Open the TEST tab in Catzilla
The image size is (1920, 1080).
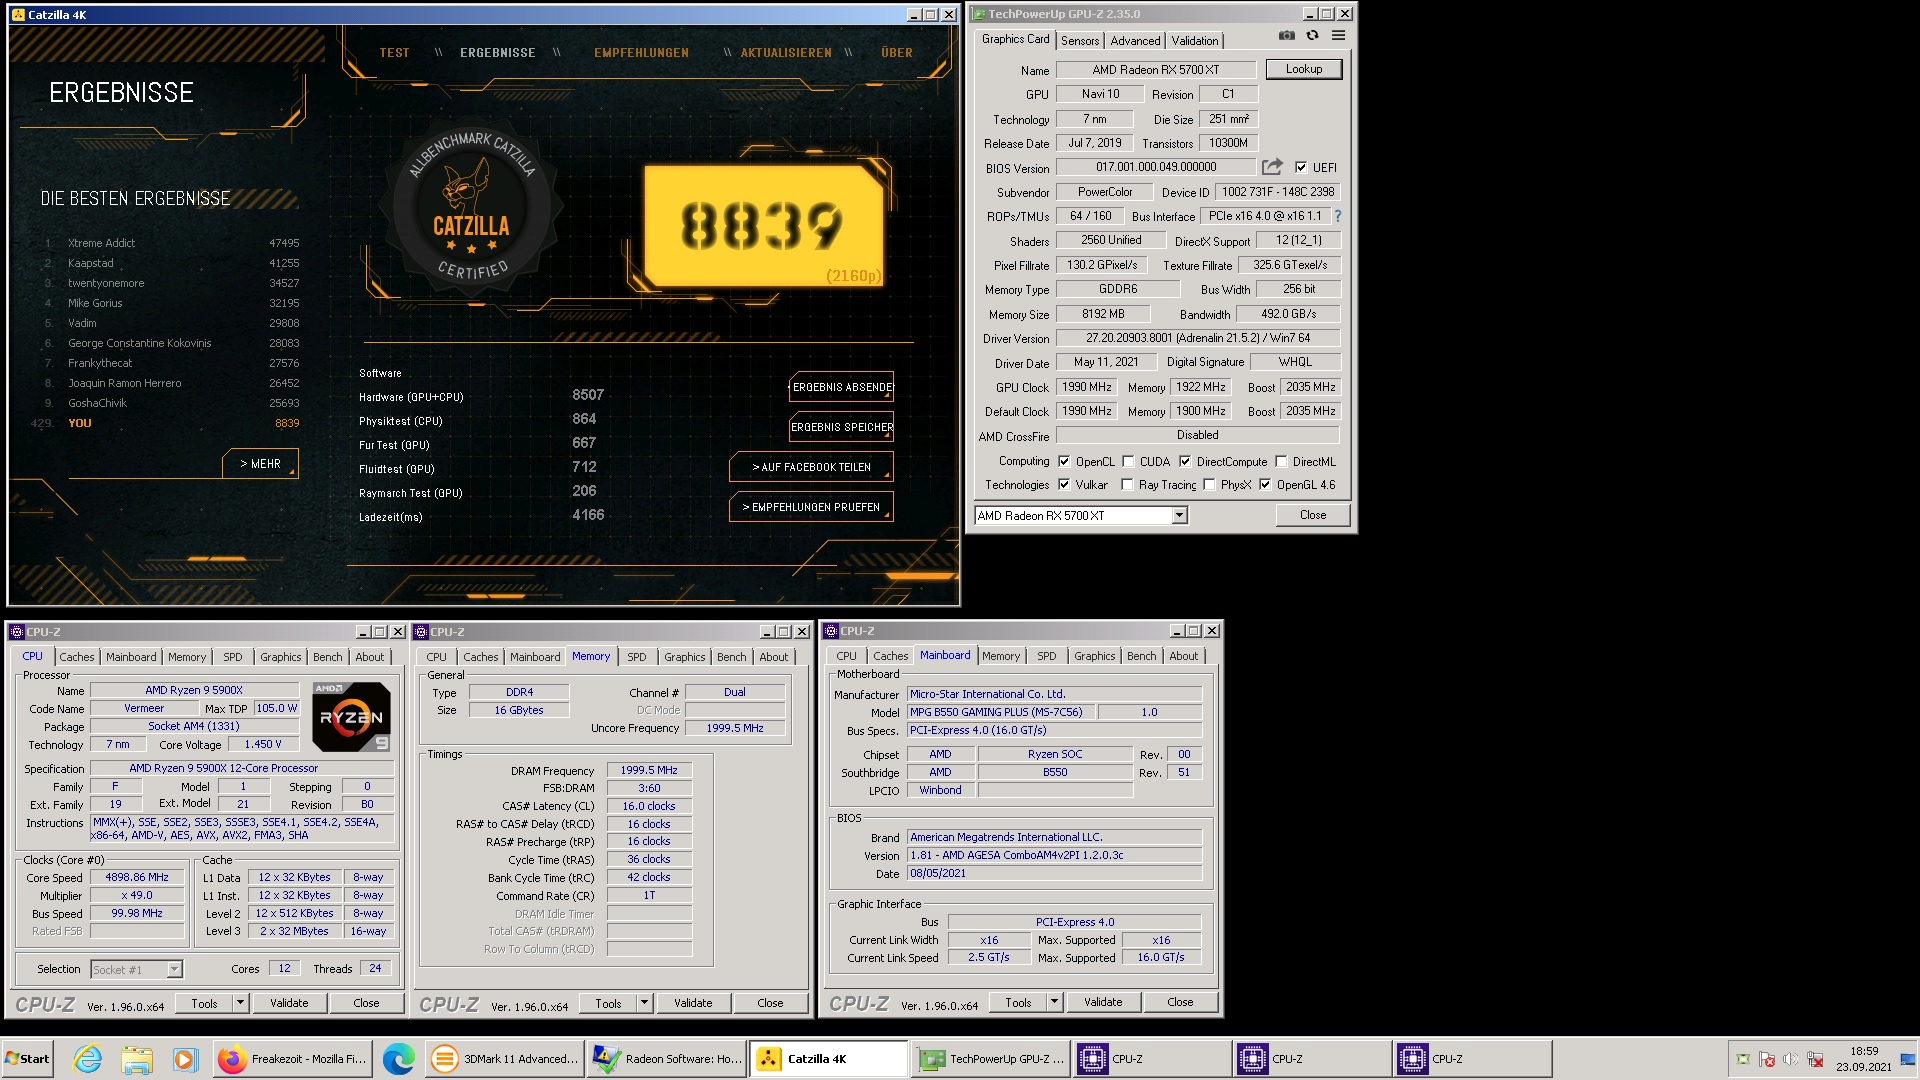(394, 53)
